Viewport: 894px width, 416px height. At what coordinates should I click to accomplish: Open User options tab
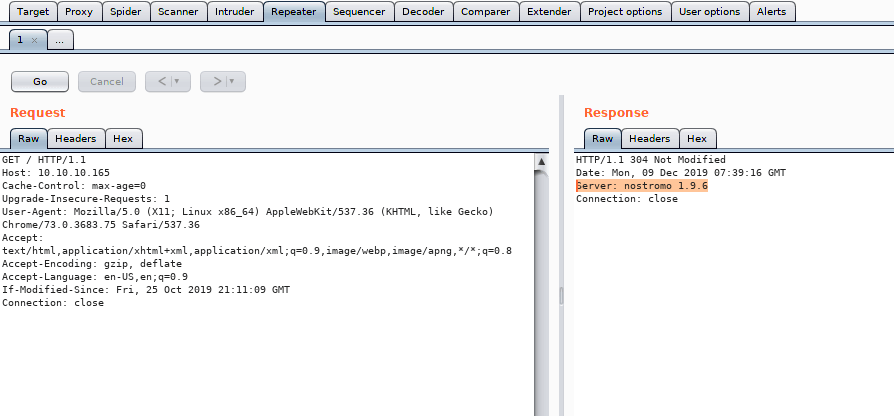709,11
